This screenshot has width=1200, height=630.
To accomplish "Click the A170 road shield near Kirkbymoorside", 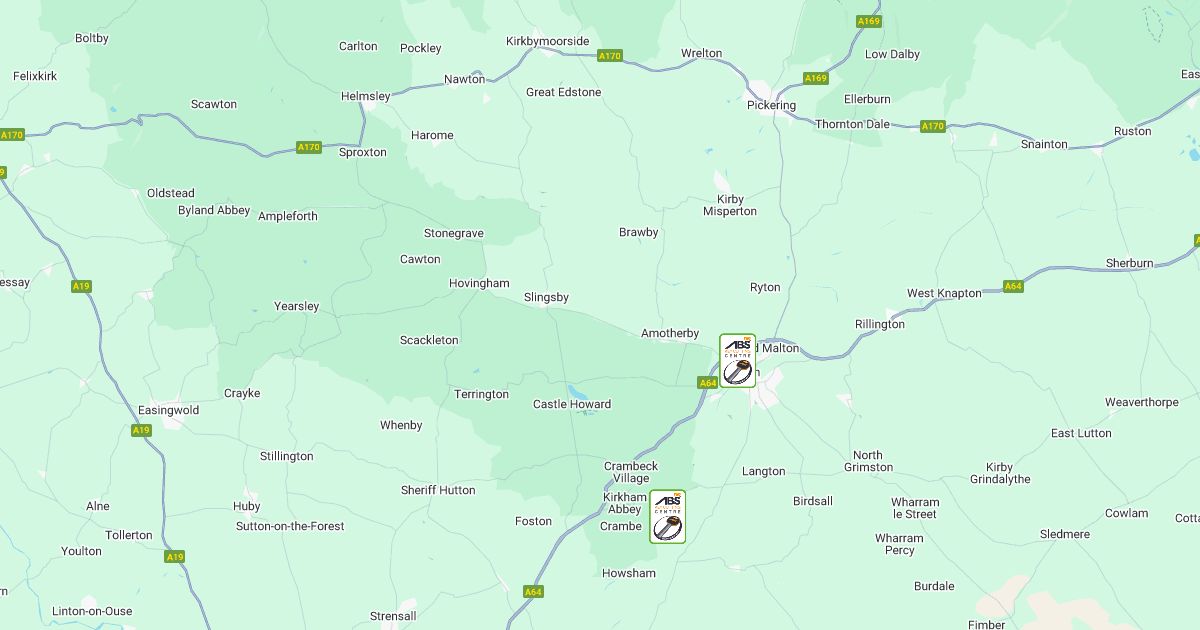I will [x=610, y=56].
